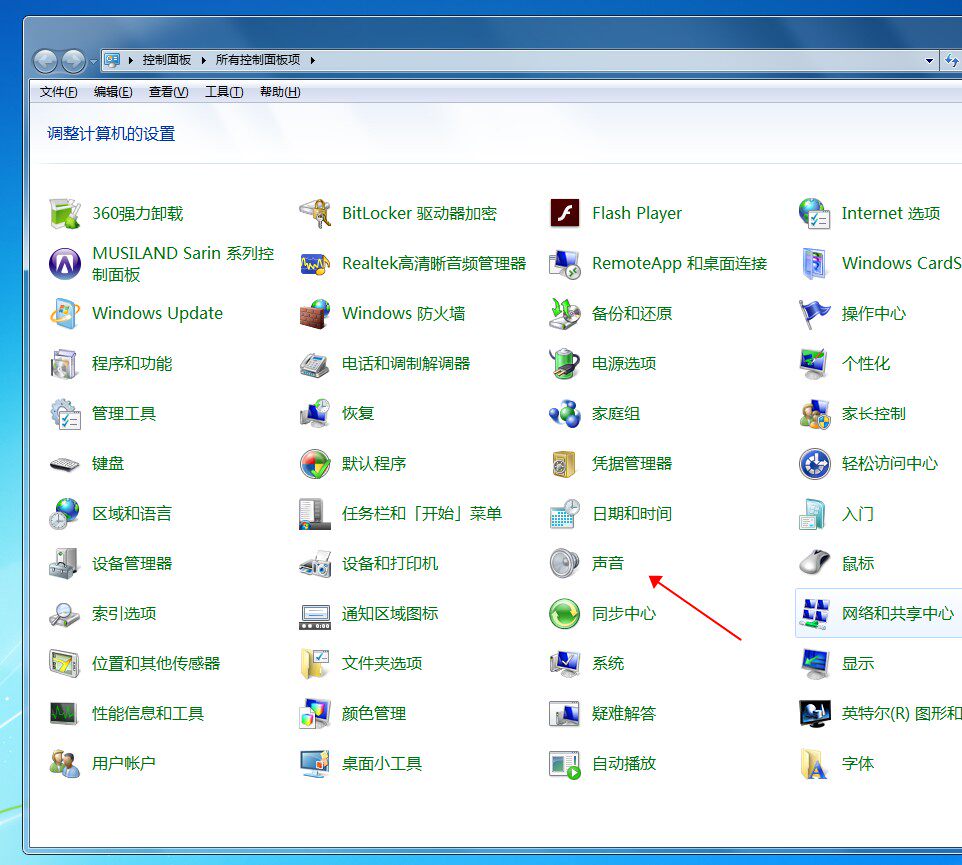The width and height of the screenshot is (962, 865).
Task: Open the 家庭组 spheres icon
Action: click(564, 413)
